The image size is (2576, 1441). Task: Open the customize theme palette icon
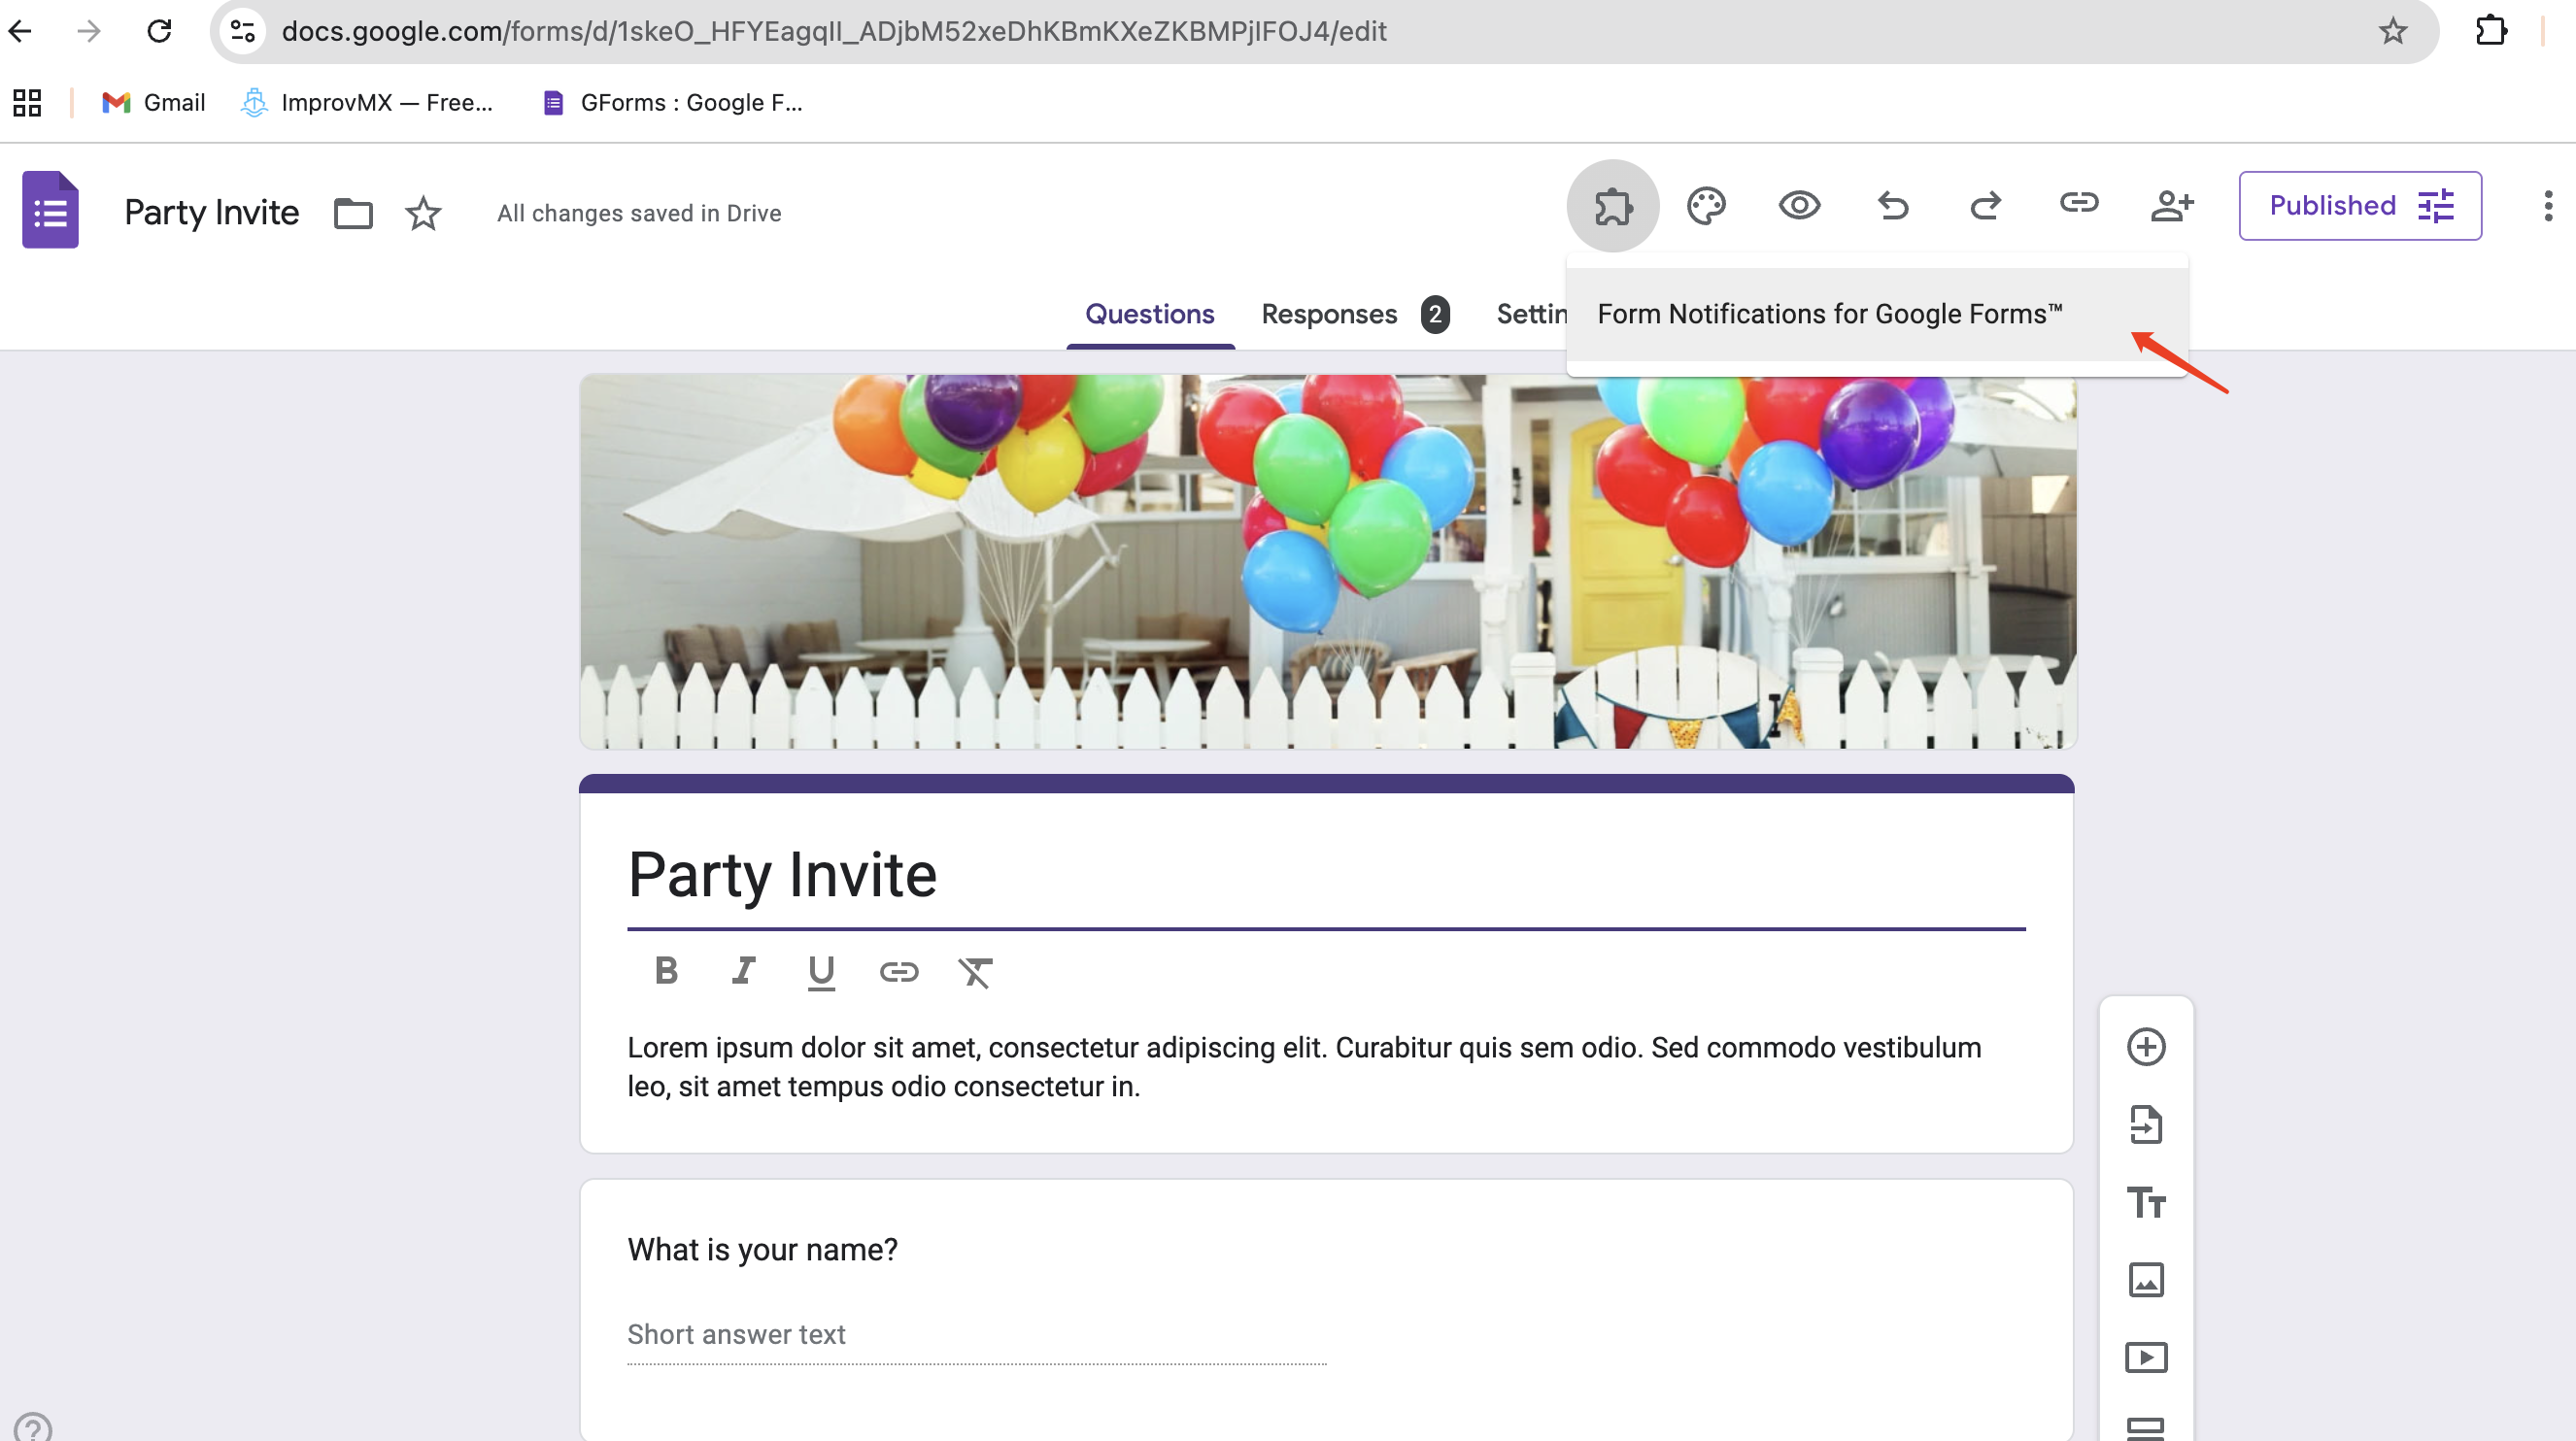(1706, 206)
